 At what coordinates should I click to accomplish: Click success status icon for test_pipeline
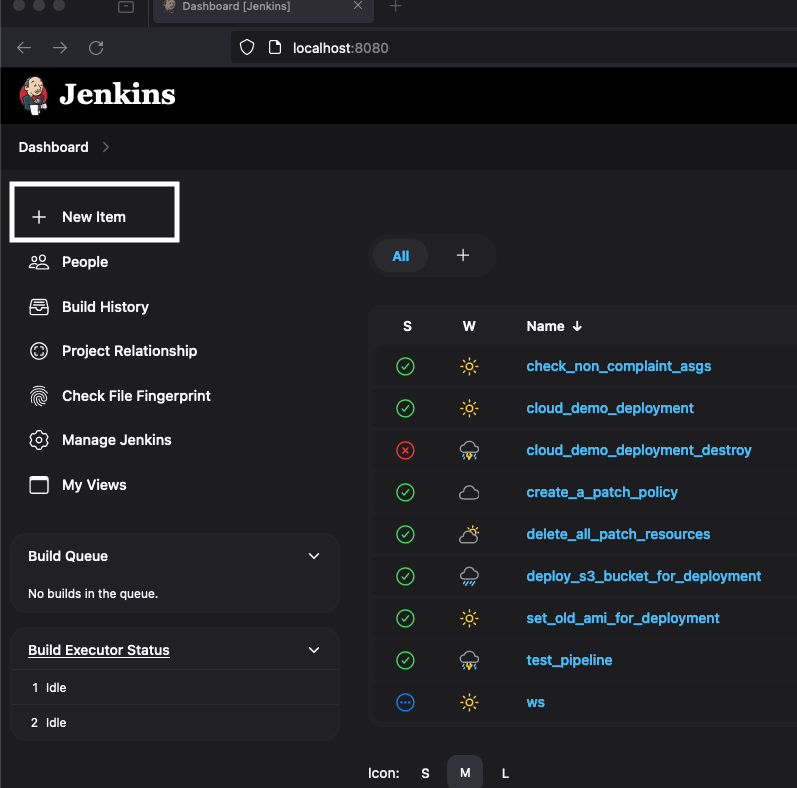(405, 660)
